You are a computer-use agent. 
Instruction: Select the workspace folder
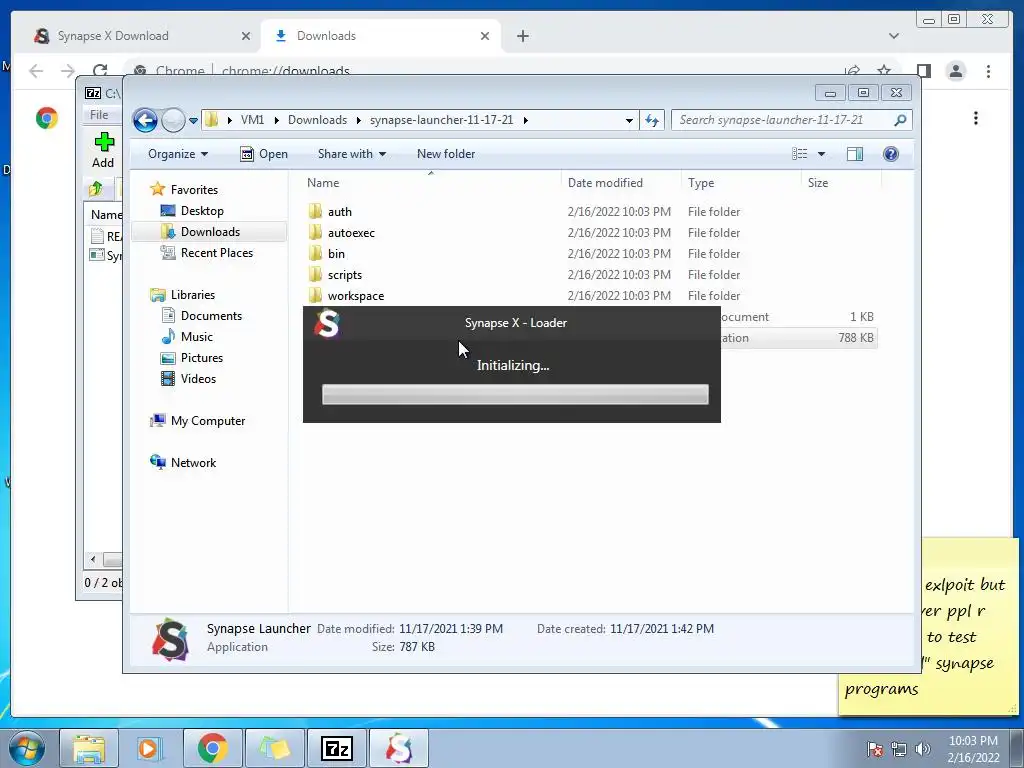pos(355,296)
